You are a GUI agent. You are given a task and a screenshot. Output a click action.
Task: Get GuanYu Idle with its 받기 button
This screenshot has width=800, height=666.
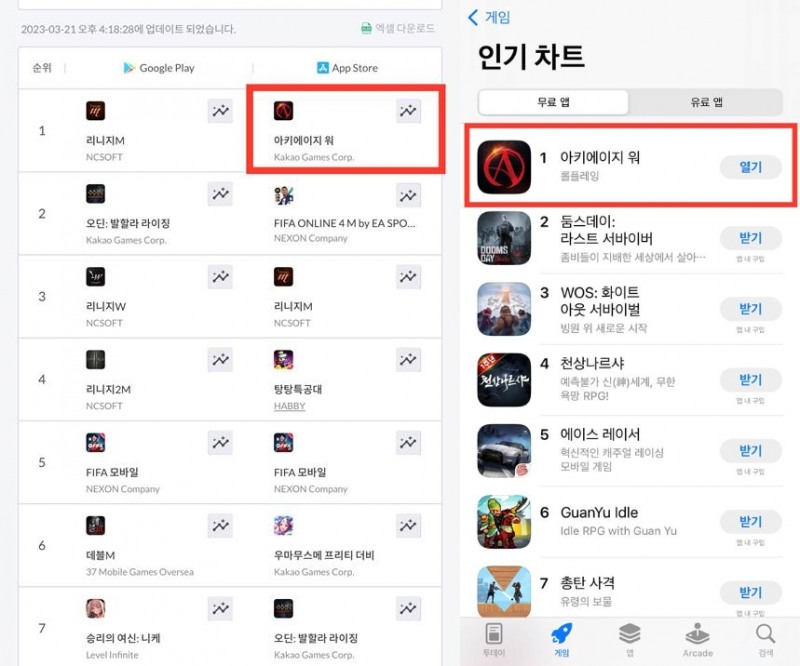click(x=751, y=522)
